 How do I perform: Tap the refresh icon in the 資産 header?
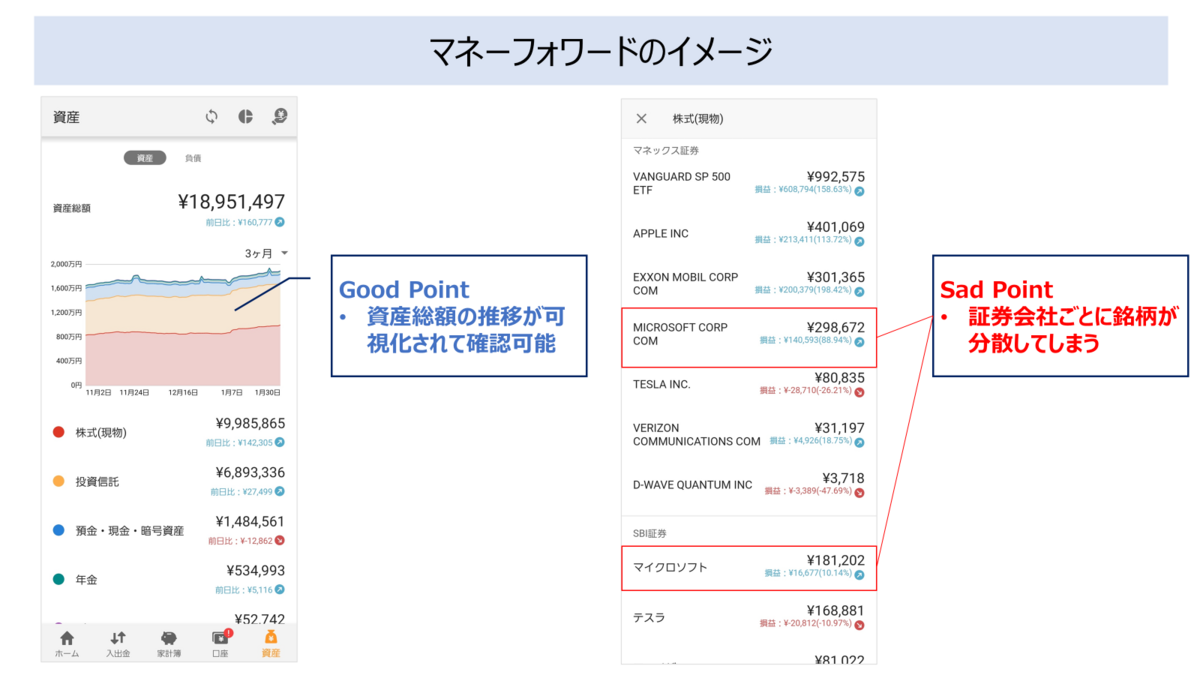(x=212, y=117)
